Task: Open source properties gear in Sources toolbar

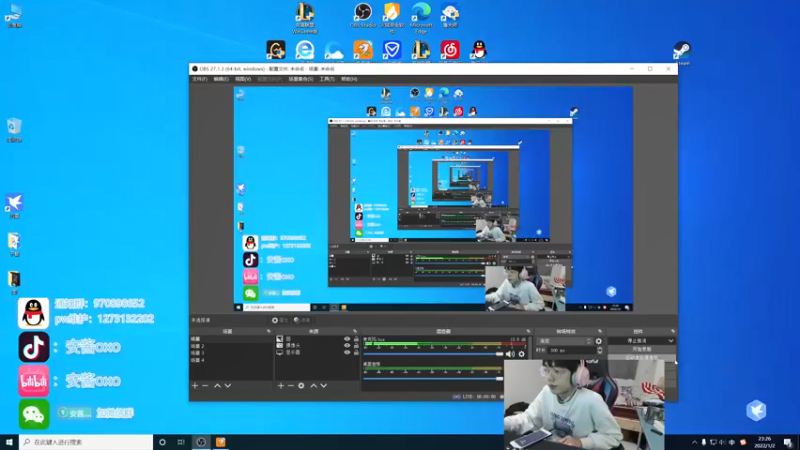Action: point(301,386)
